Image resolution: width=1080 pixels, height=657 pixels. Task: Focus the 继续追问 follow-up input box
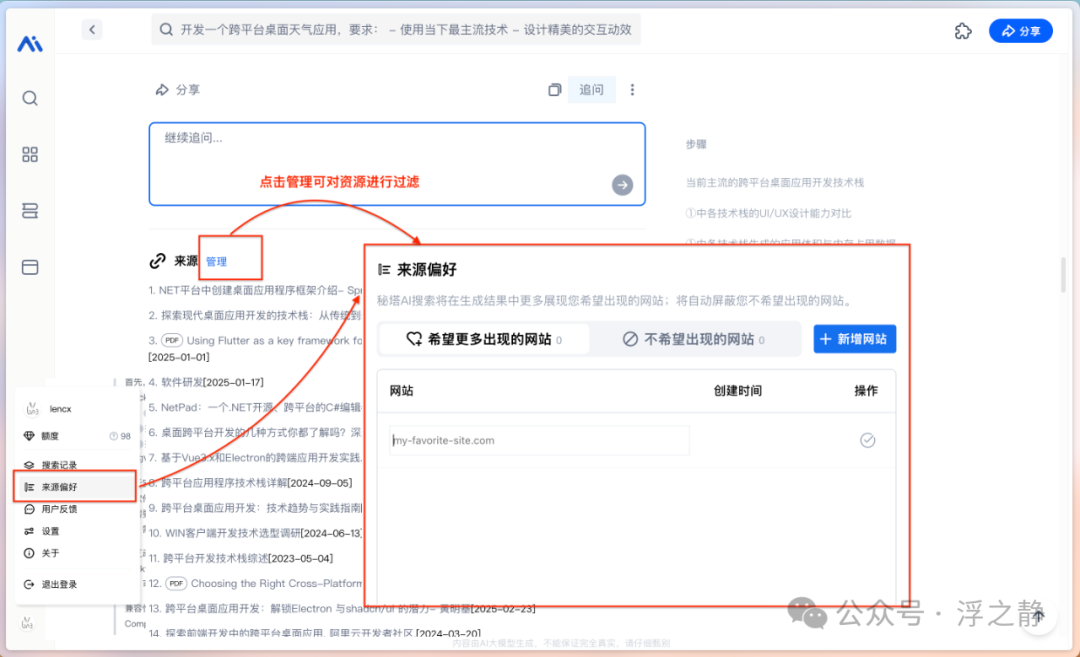397,164
